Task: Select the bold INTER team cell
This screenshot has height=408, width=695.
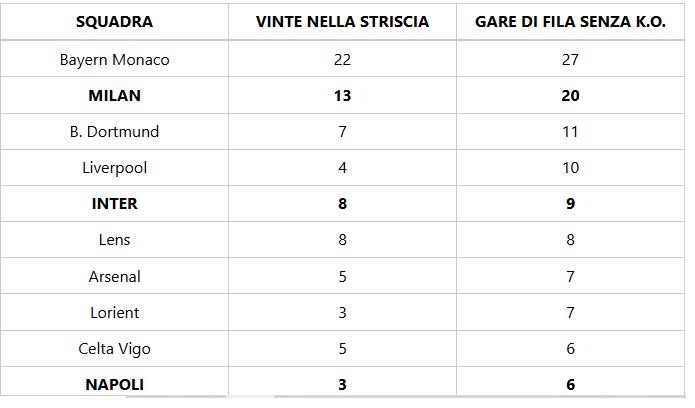Action: point(114,204)
